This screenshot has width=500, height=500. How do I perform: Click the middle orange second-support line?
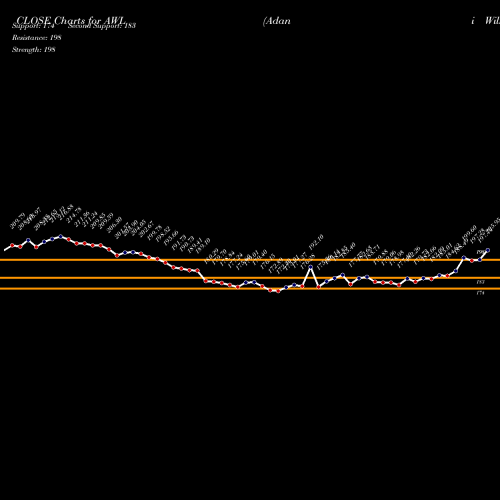(250, 278)
